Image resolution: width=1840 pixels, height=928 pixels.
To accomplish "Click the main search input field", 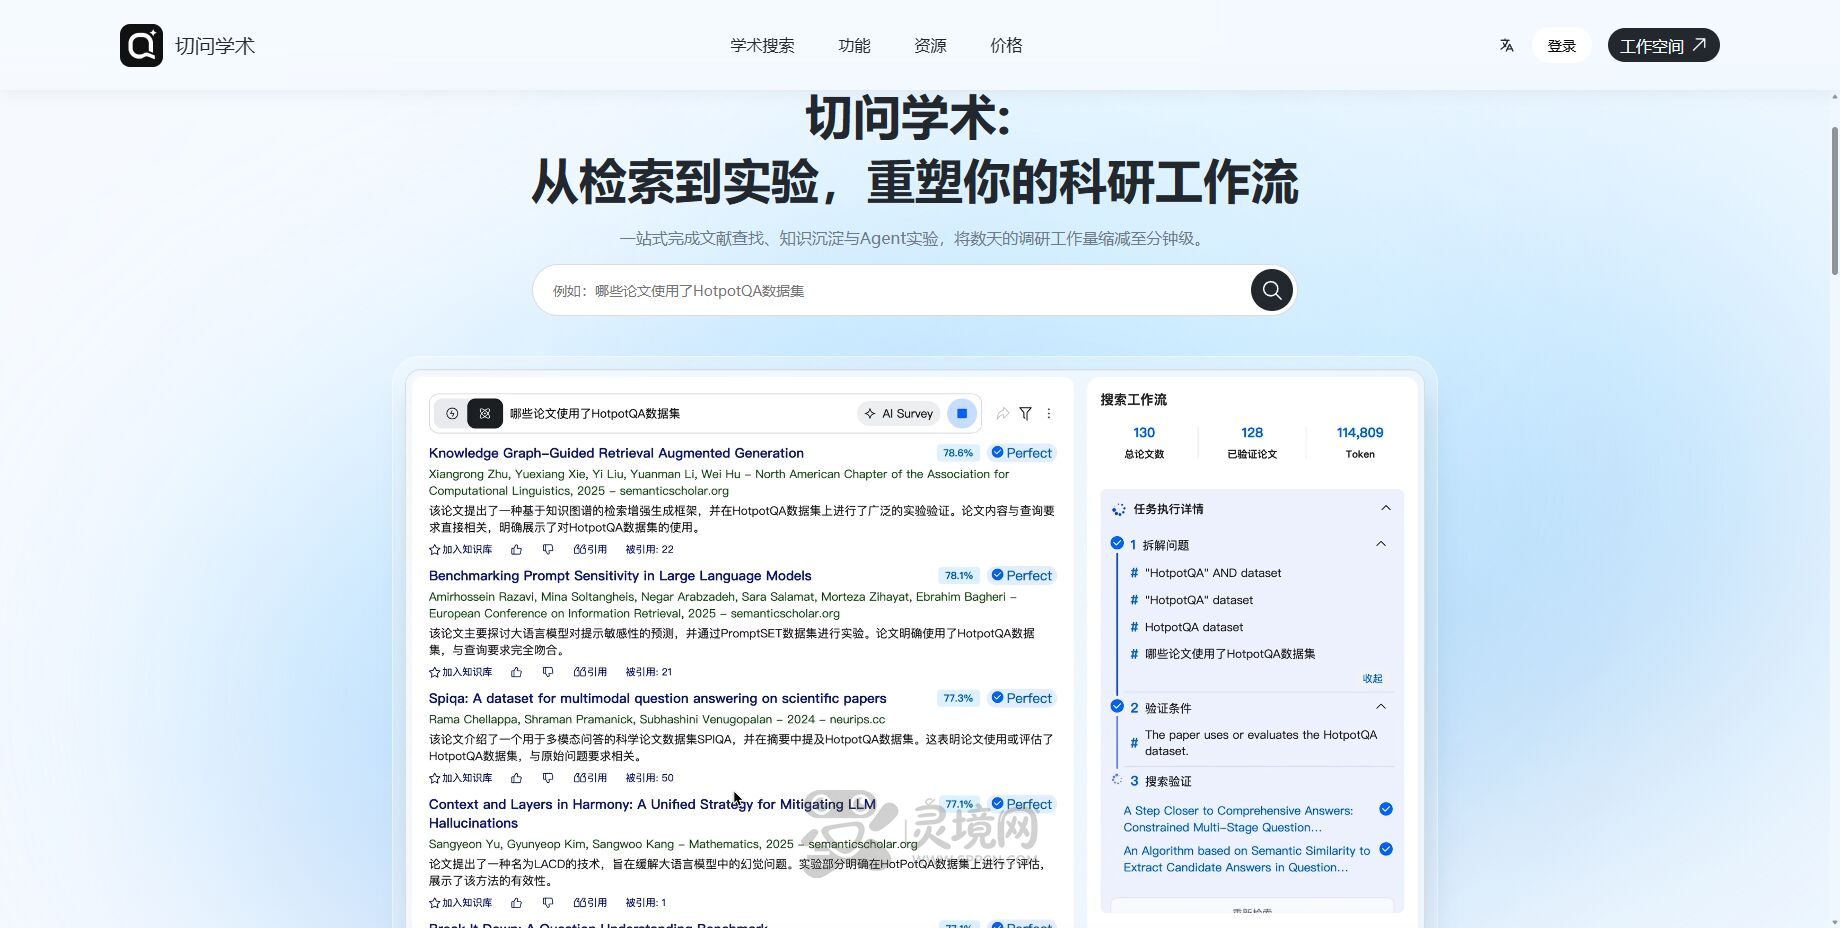I will click(890, 290).
